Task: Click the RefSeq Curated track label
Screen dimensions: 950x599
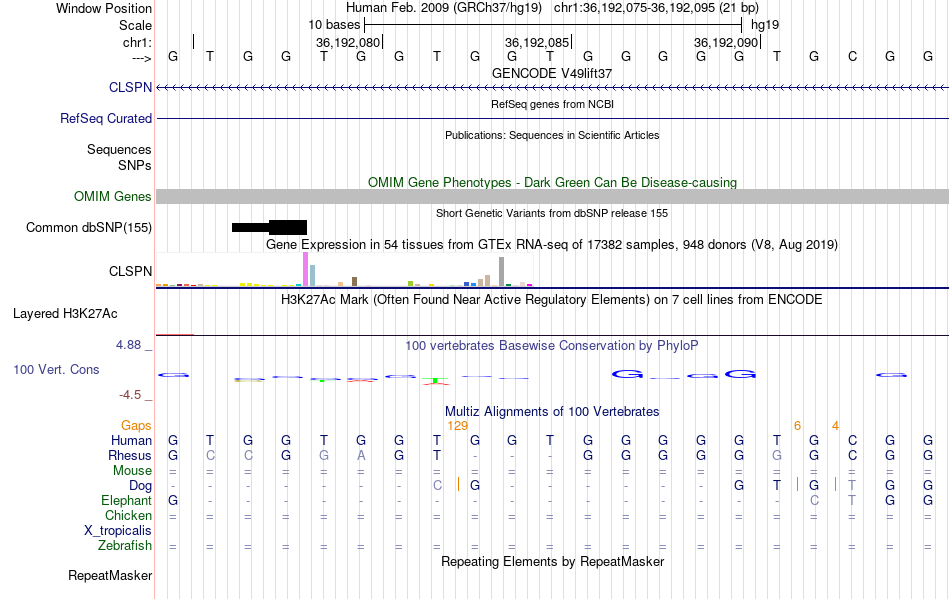Action: pyautogui.click(x=105, y=118)
